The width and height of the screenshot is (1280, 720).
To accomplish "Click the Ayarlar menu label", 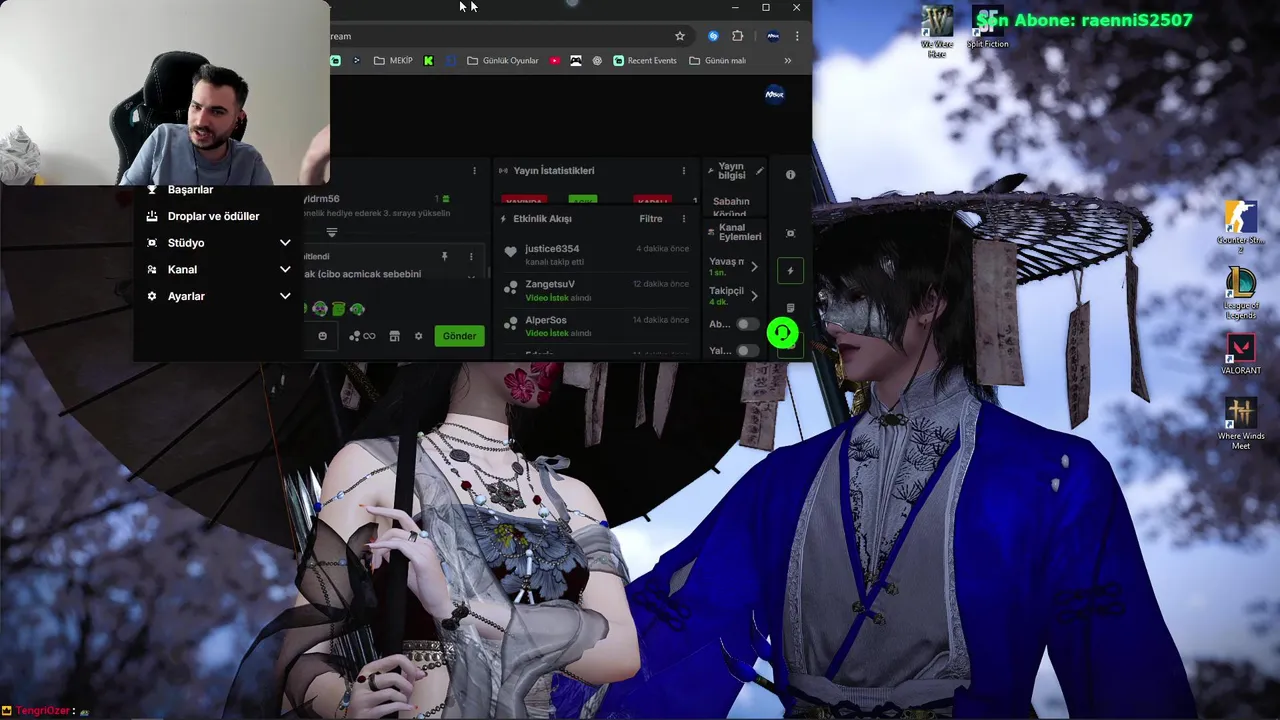I will (186, 297).
